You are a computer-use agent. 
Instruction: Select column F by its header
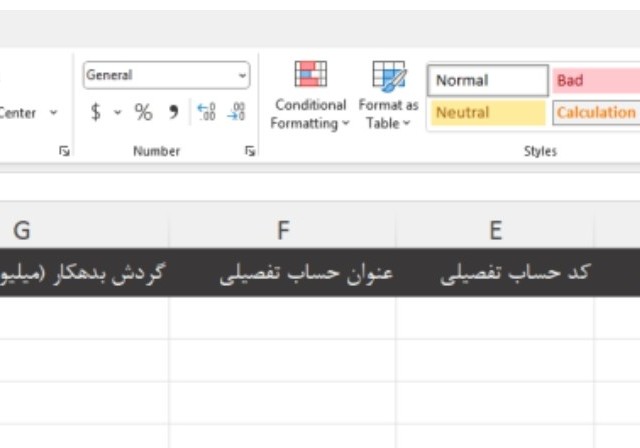click(x=283, y=231)
